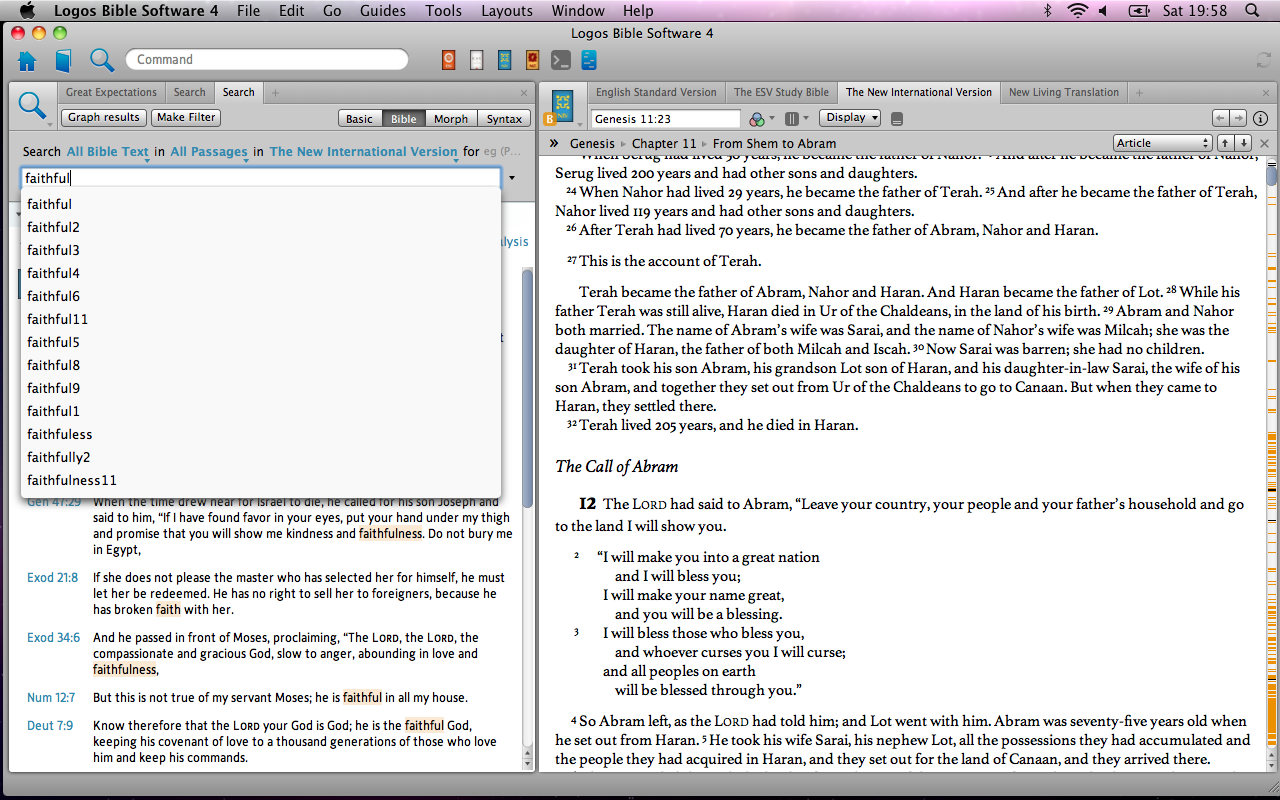Open the Num 12:7 result link
Viewport: 1280px width, 800px height.
coord(50,698)
